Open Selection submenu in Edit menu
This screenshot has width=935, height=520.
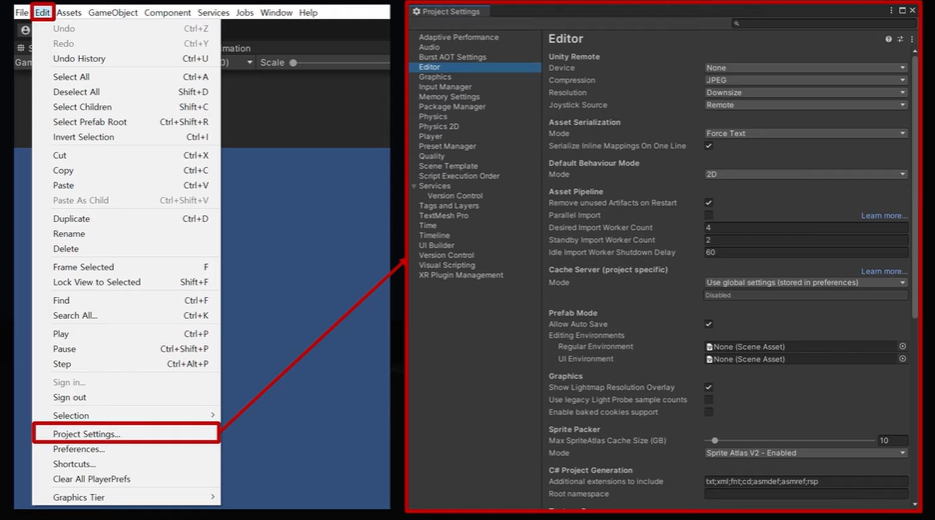point(126,415)
